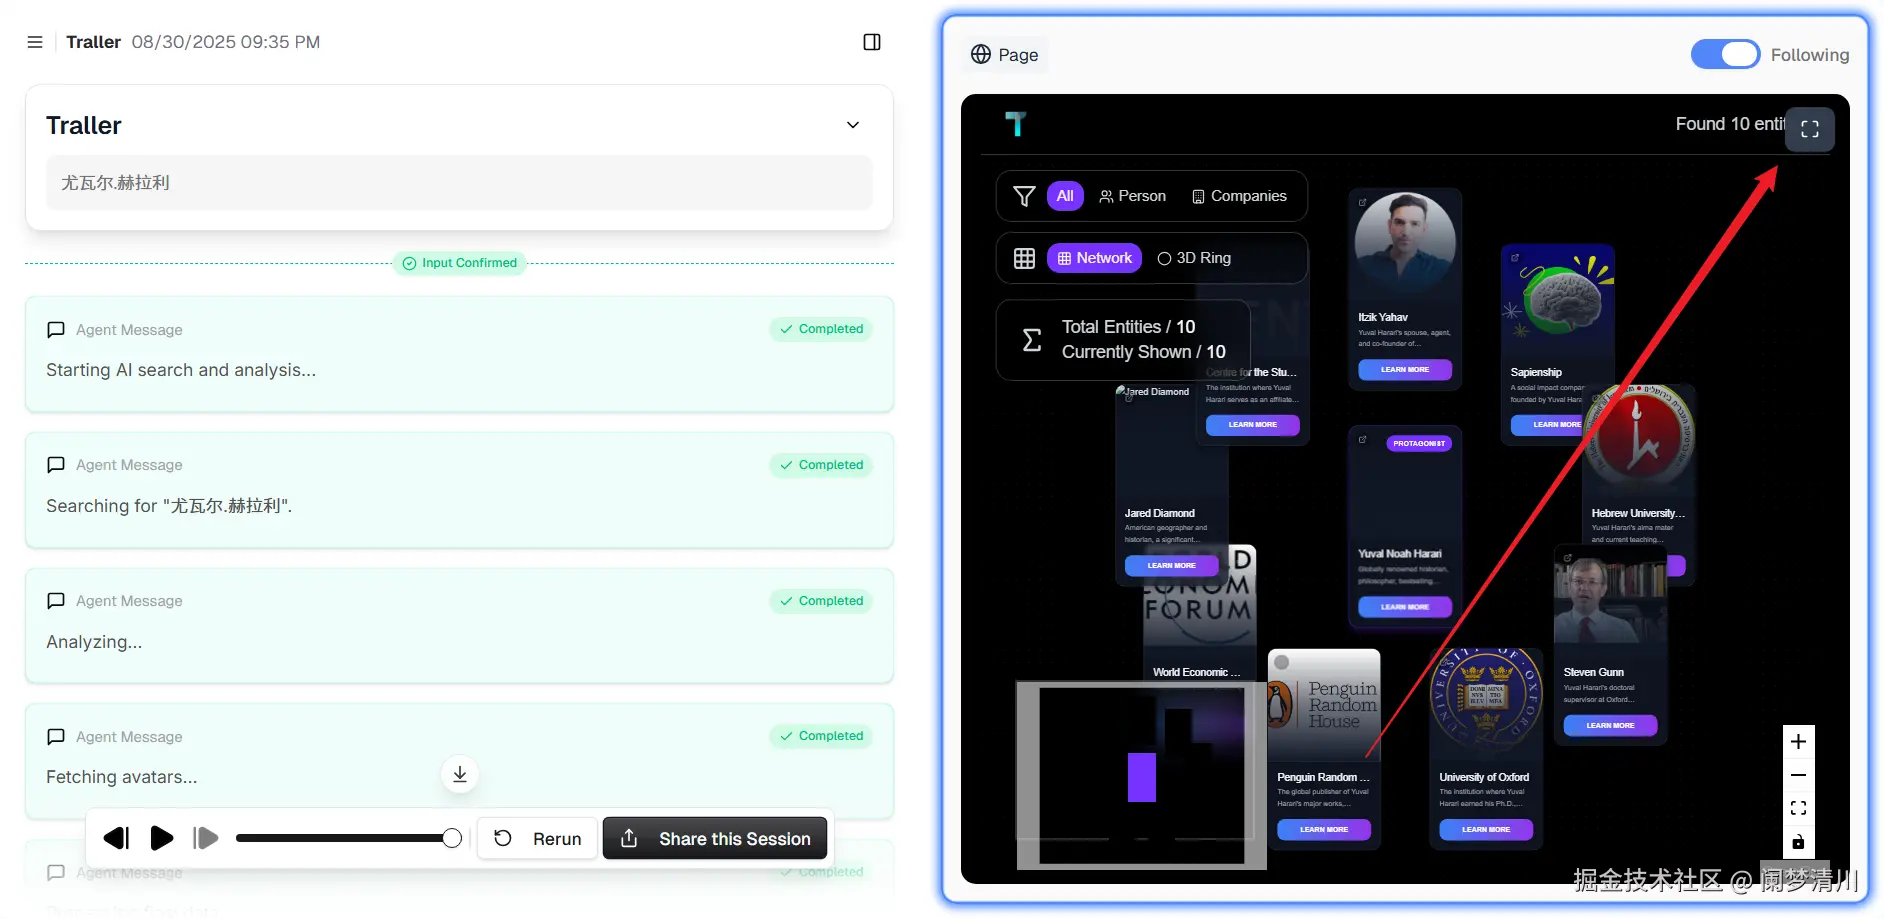Select the All filter tab
Viewport: 1884px width, 919px height.
(1065, 196)
